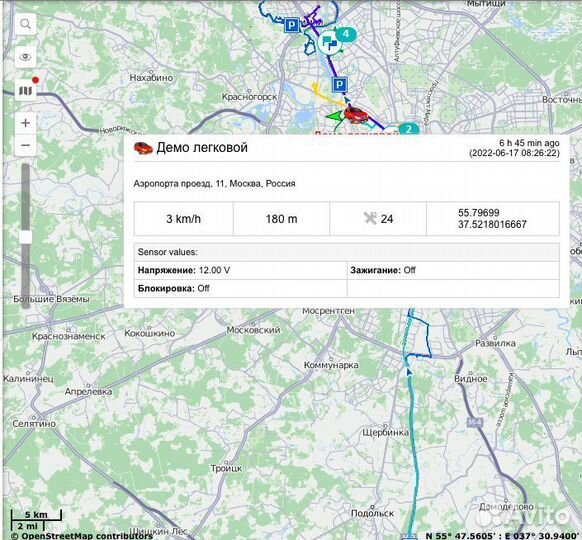The image size is (582, 540).
Task: Click the green direction arrow beside the car
Action: [x=335, y=116]
